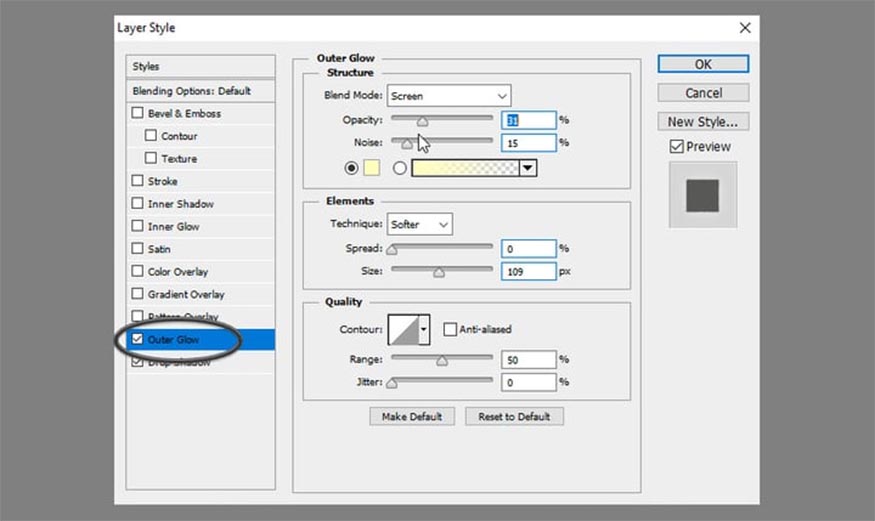The width and height of the screenshot is (875, 521).
Task: Confirm with the OK button
Action: coord(703,64)
